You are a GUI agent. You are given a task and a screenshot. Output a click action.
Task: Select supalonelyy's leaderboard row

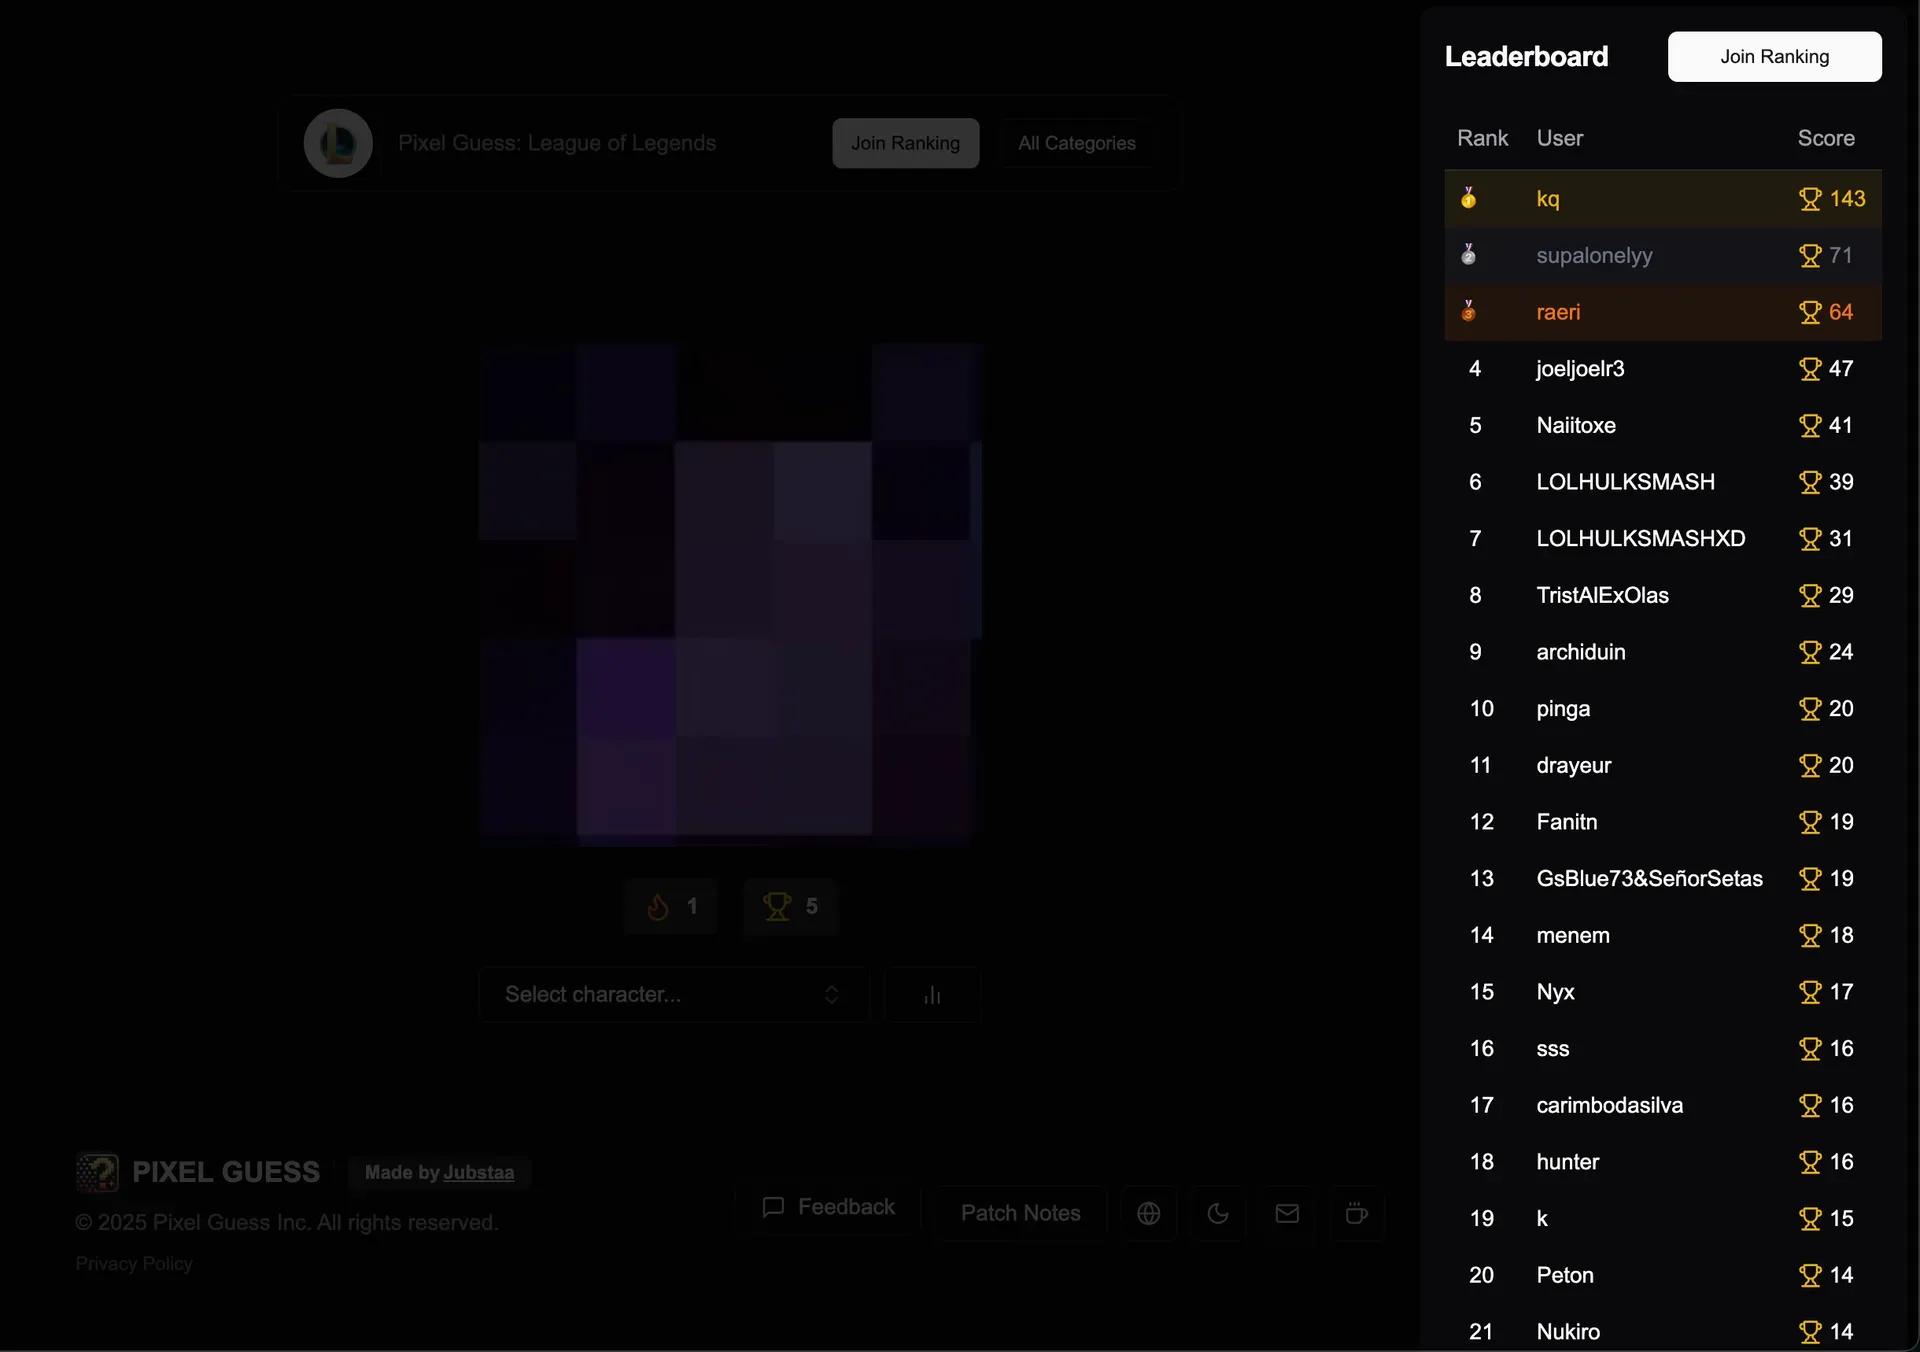click(x=1663, y=255)
